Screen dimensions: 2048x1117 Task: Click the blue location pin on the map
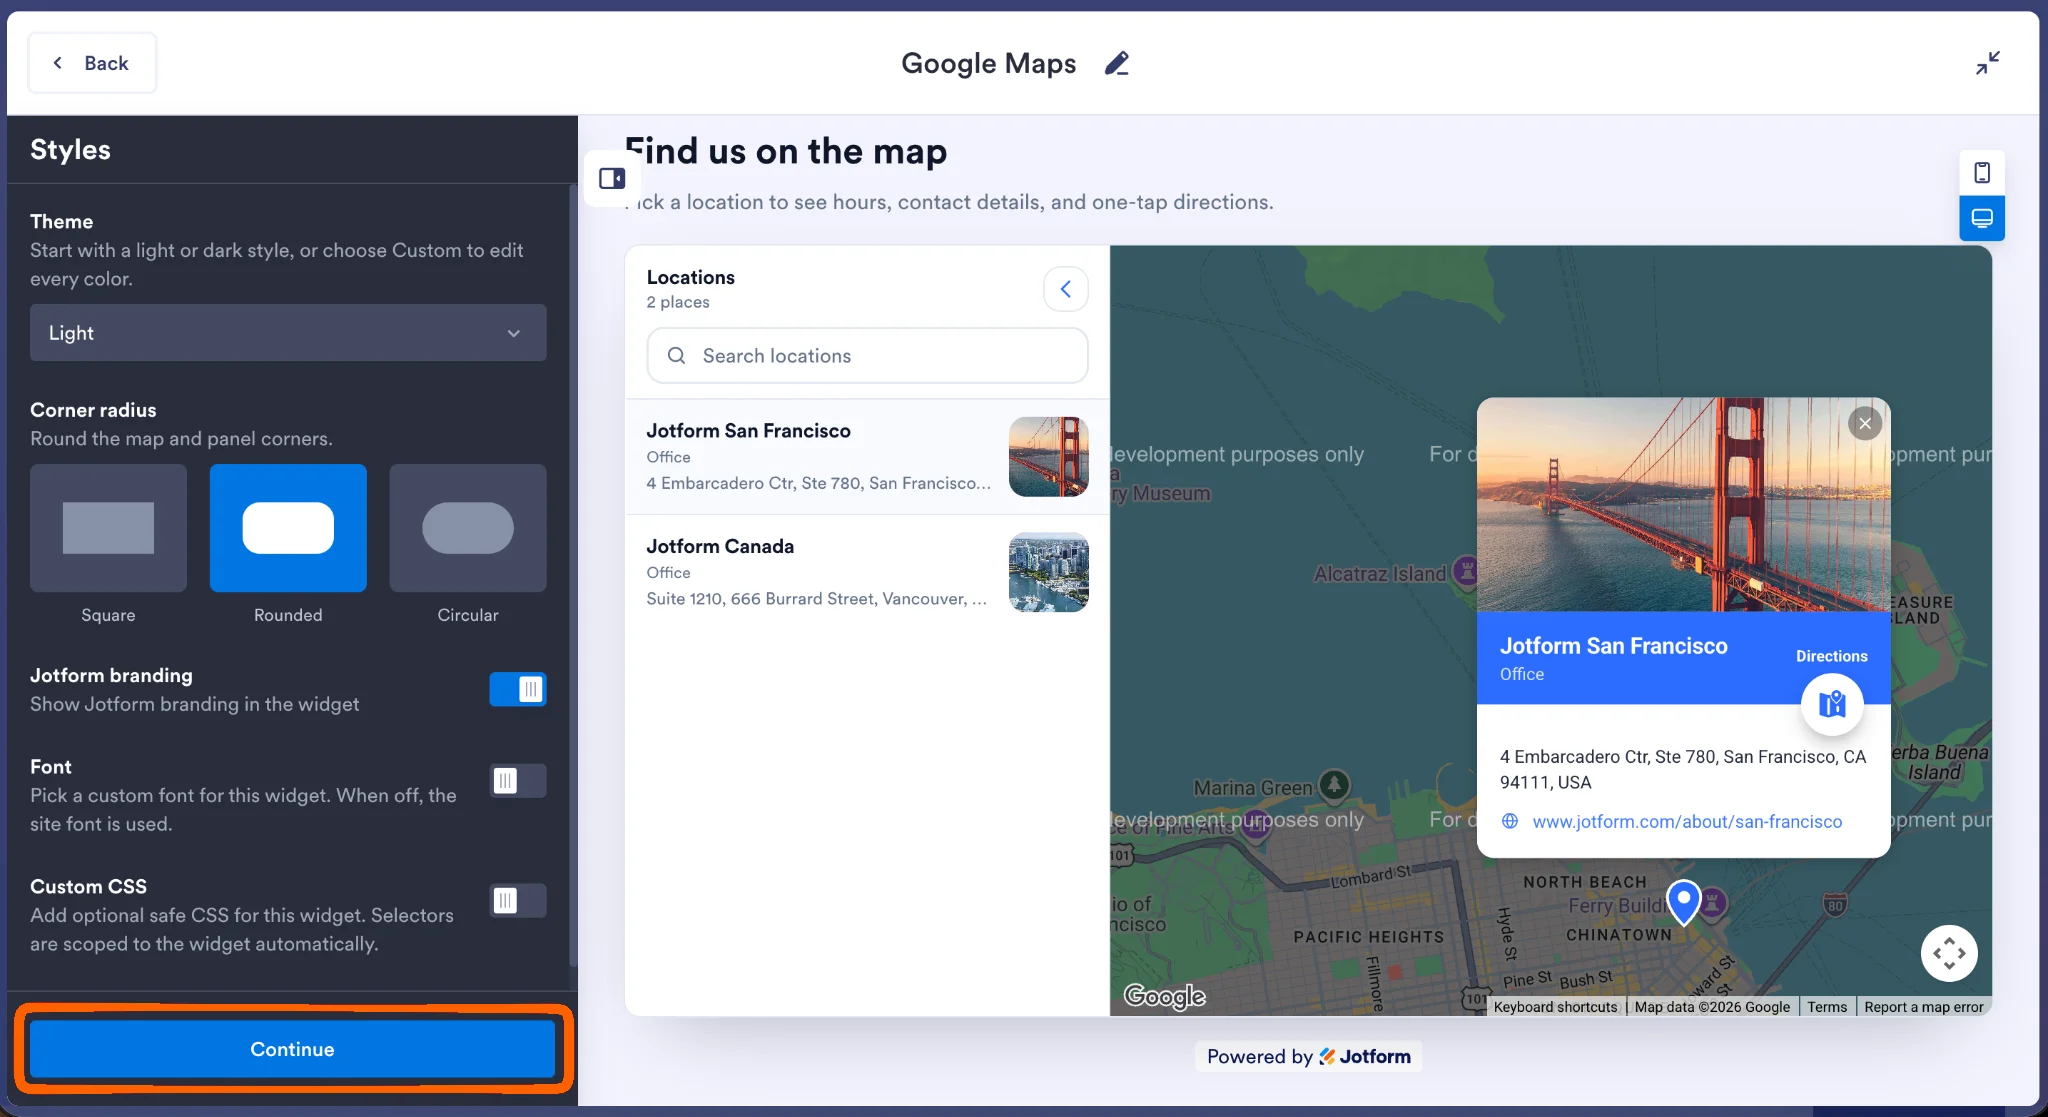[x=1684, y=901]
